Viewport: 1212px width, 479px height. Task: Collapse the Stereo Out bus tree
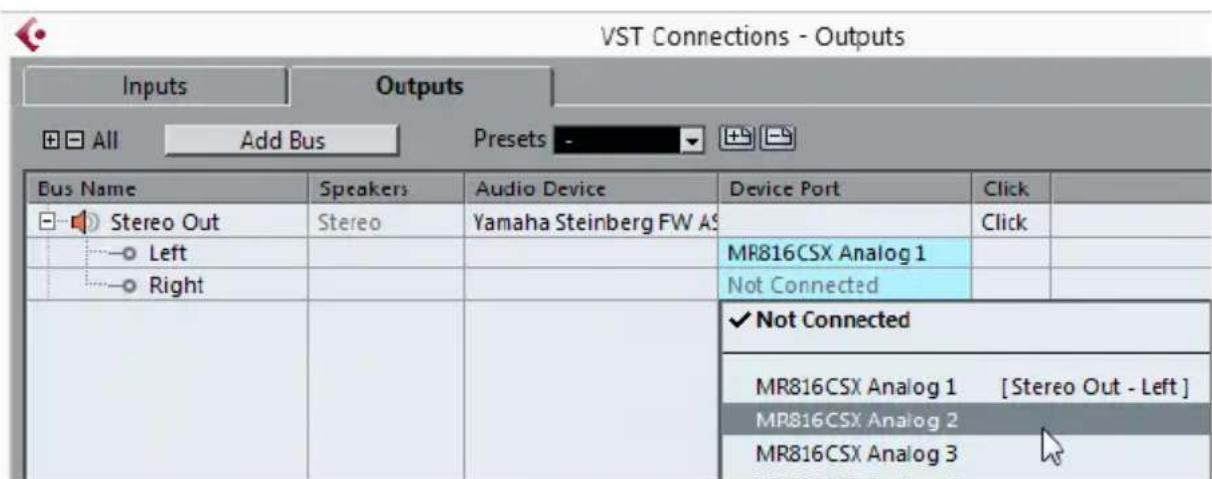coord(46,222)
